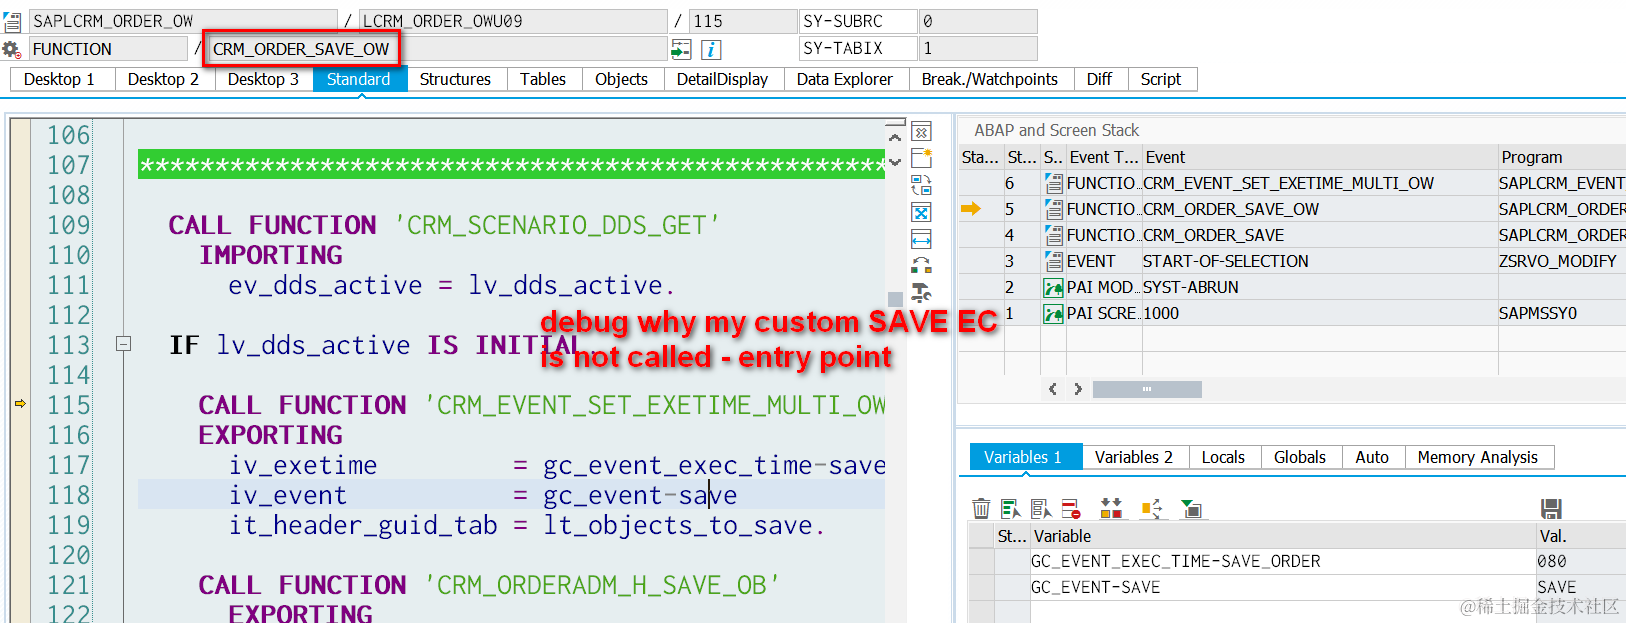Click the LCRM_ORDER_OWU09 include field
Image resolution: width=1626 pixels, height=623 pixels.
pos(513,21)
